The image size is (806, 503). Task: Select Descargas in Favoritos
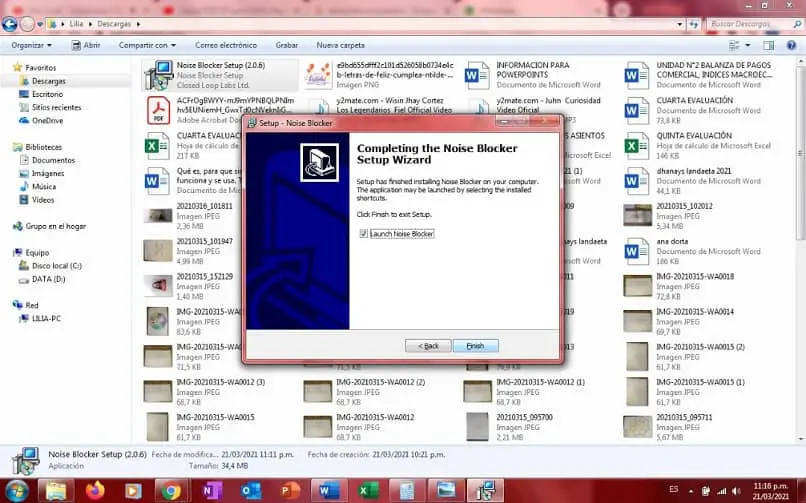click(x=49, y=81)
